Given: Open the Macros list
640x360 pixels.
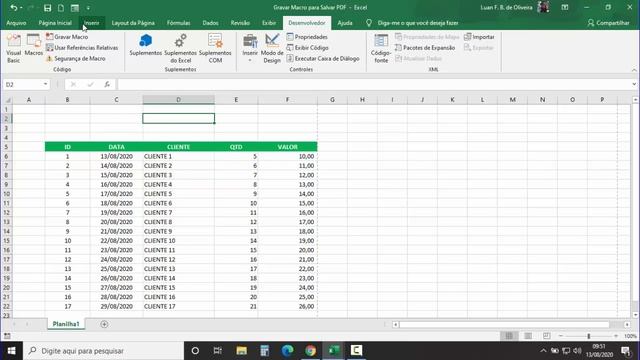Looking at the screenshot, I should pos(33,46).
